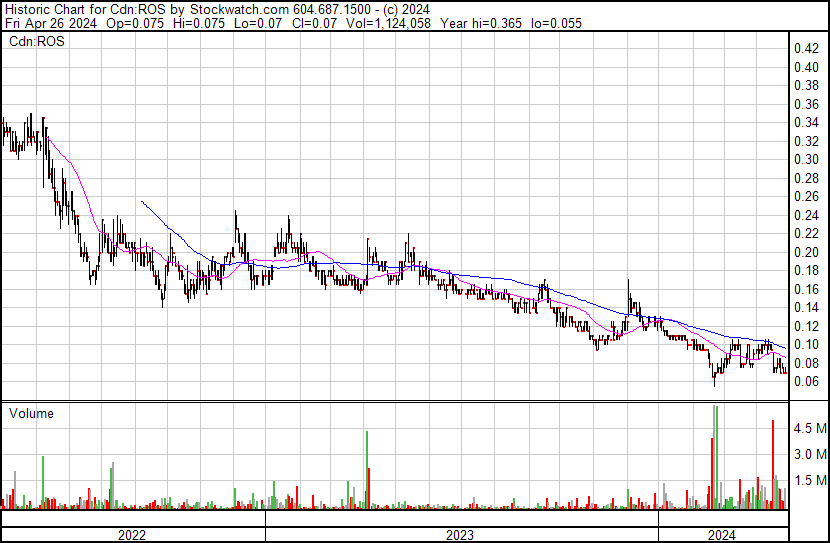The image size is (830, 543).
Task: Click the 0.38 price axis label
Action: coord(806,86)
